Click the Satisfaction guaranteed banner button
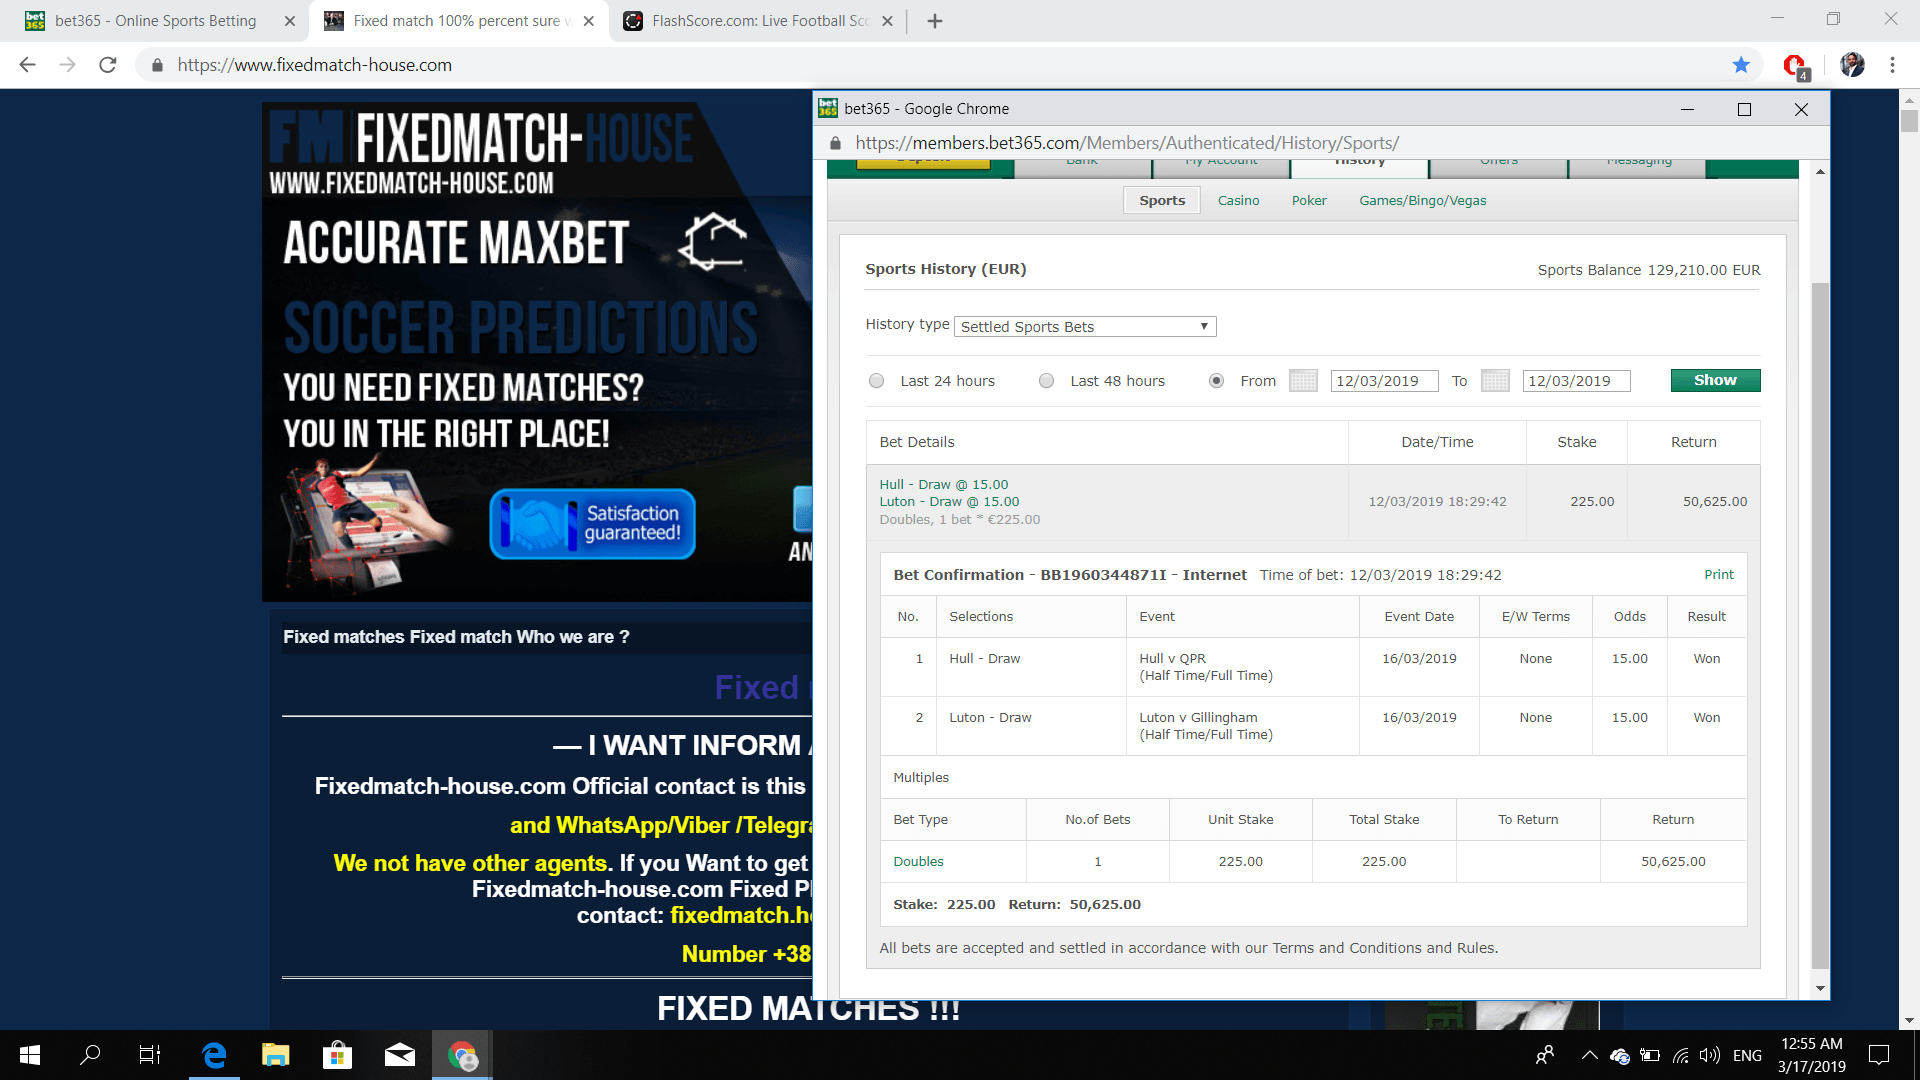Screen dimensions: 1920x1080 click(x=592, y=524)
